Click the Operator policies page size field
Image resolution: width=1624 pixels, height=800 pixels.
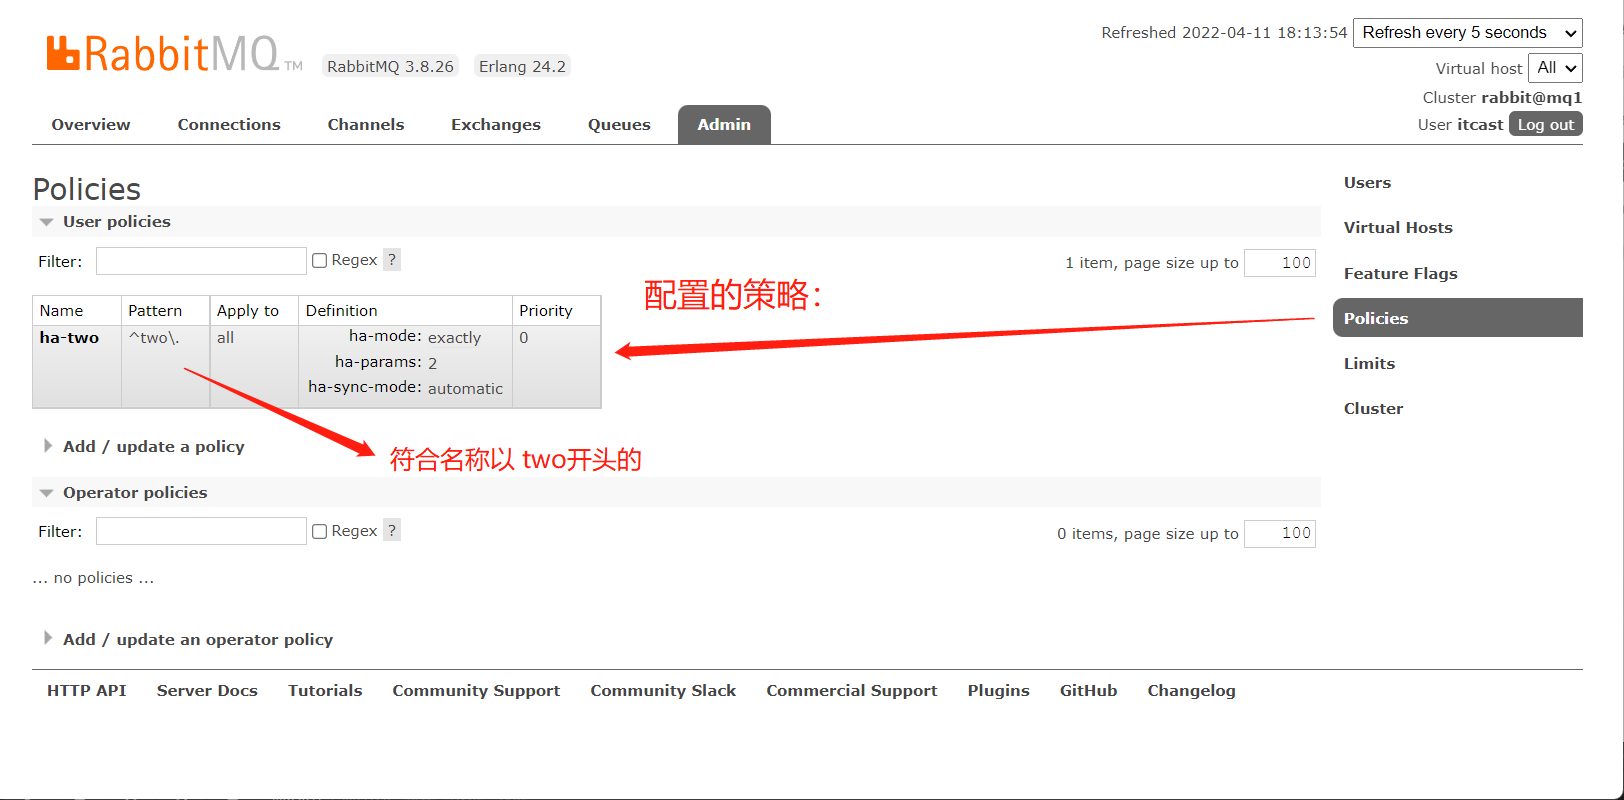[1280, 534]
